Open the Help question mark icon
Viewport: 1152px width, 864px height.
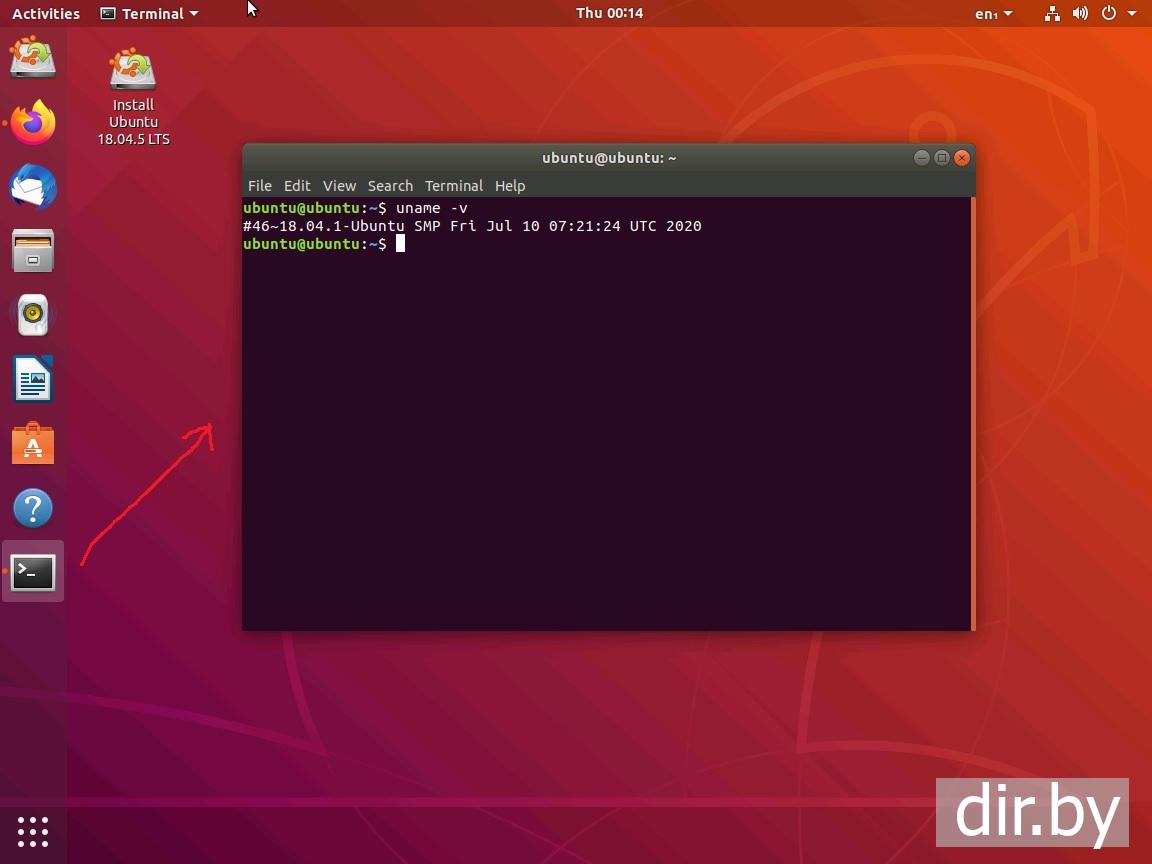(x=33, y=508)
